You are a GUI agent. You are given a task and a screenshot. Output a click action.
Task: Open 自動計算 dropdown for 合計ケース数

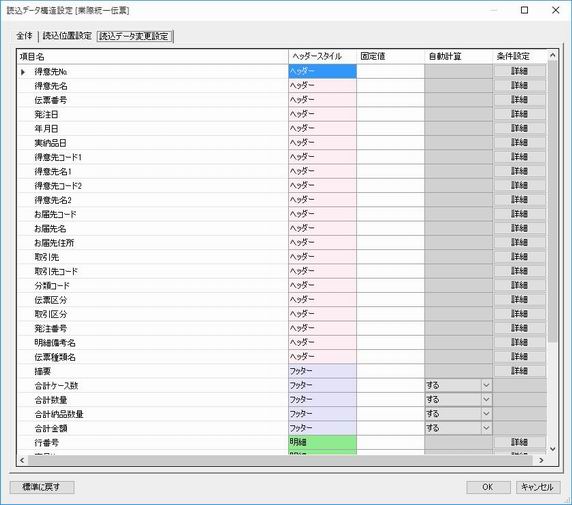coord(486,385)
